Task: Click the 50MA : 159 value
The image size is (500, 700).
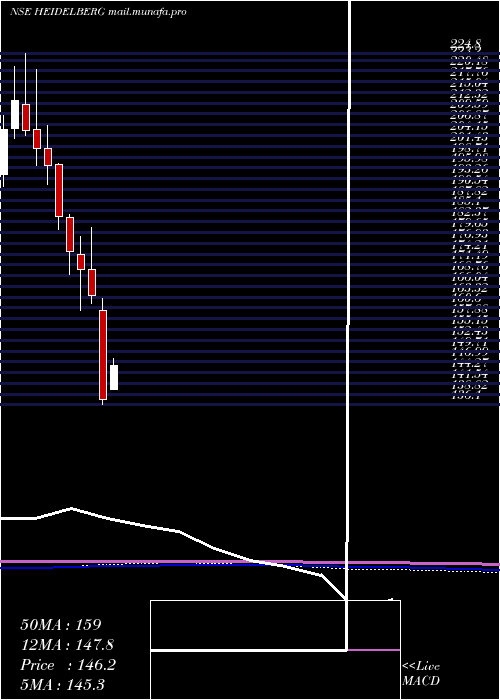Action: pyautogui.click(x=62, y=625)
